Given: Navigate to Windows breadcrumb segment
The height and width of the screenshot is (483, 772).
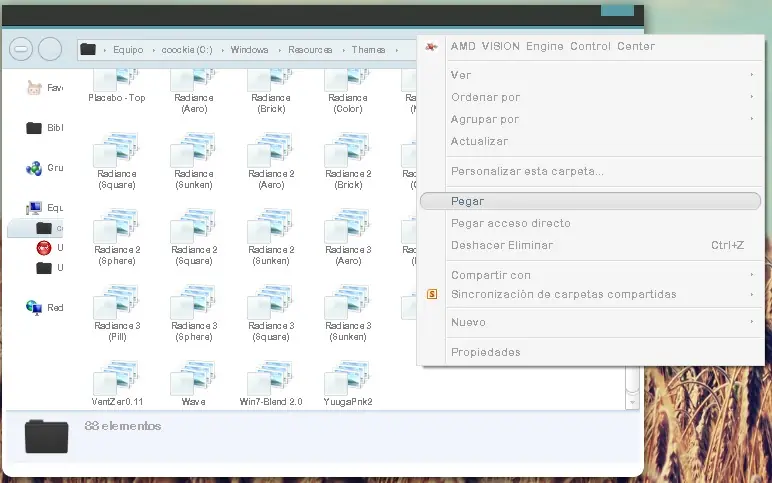Looking at the screenshot, I should (x=249, y=50).
